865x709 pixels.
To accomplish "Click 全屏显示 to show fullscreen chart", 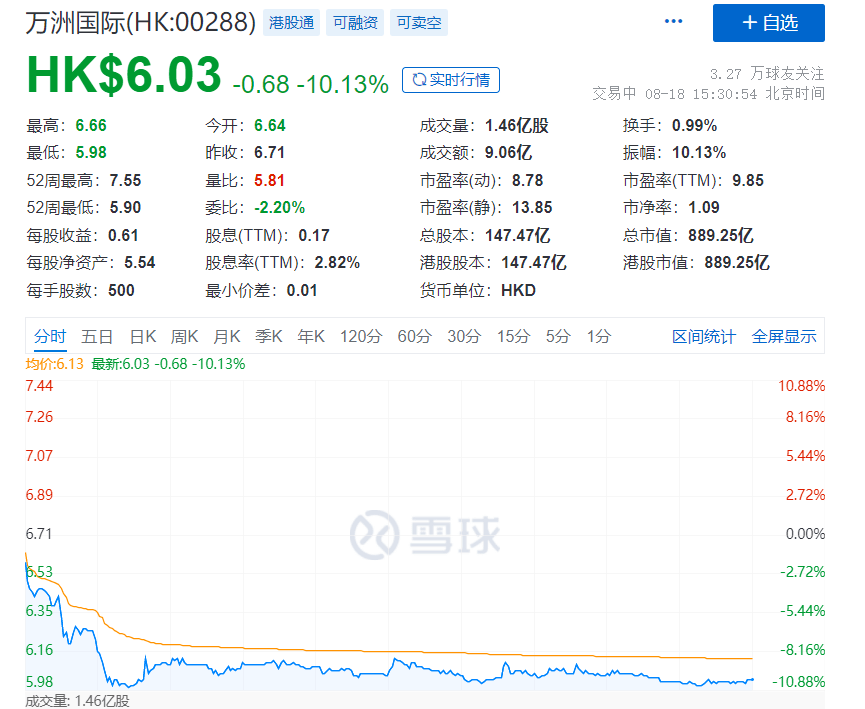I will coord(784,337).
